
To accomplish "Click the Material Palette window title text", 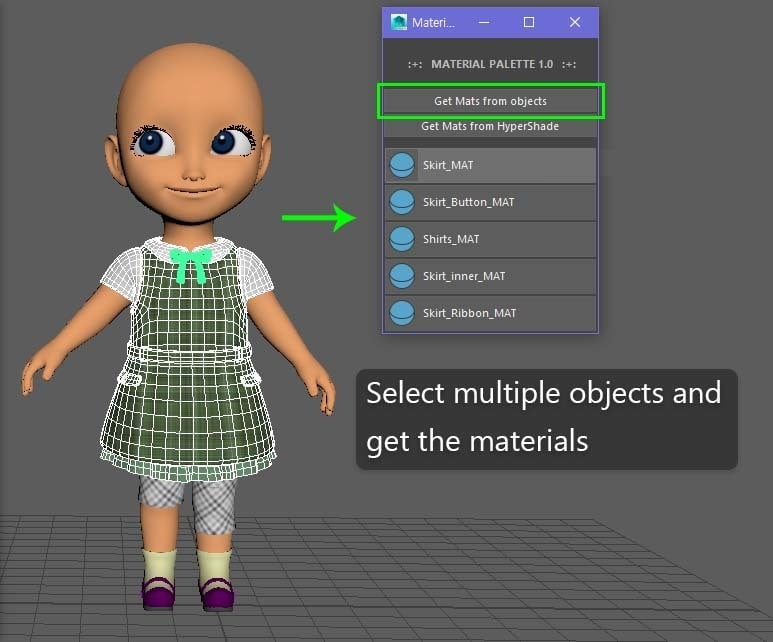I will [x=433, y=23].
